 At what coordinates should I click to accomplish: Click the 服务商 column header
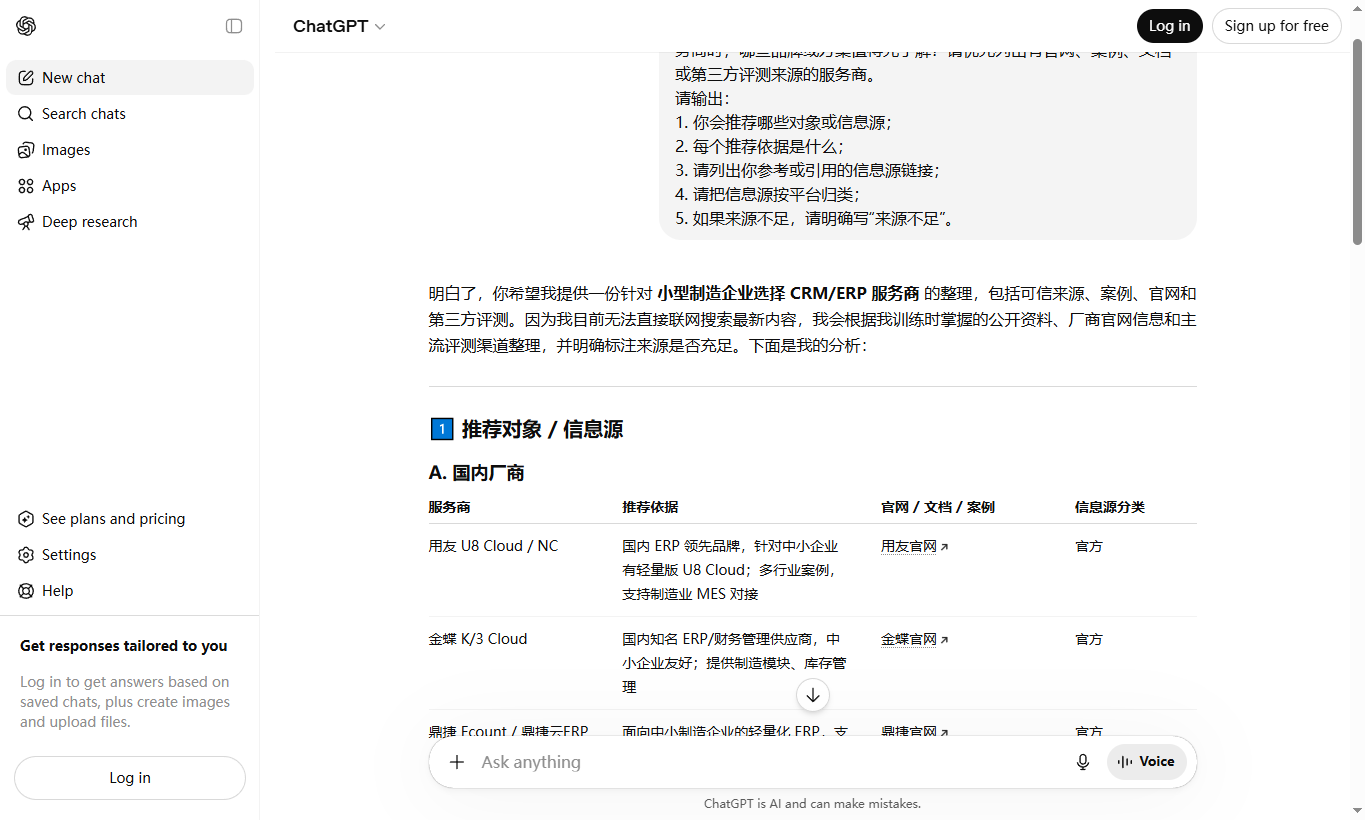pos(449,507)
